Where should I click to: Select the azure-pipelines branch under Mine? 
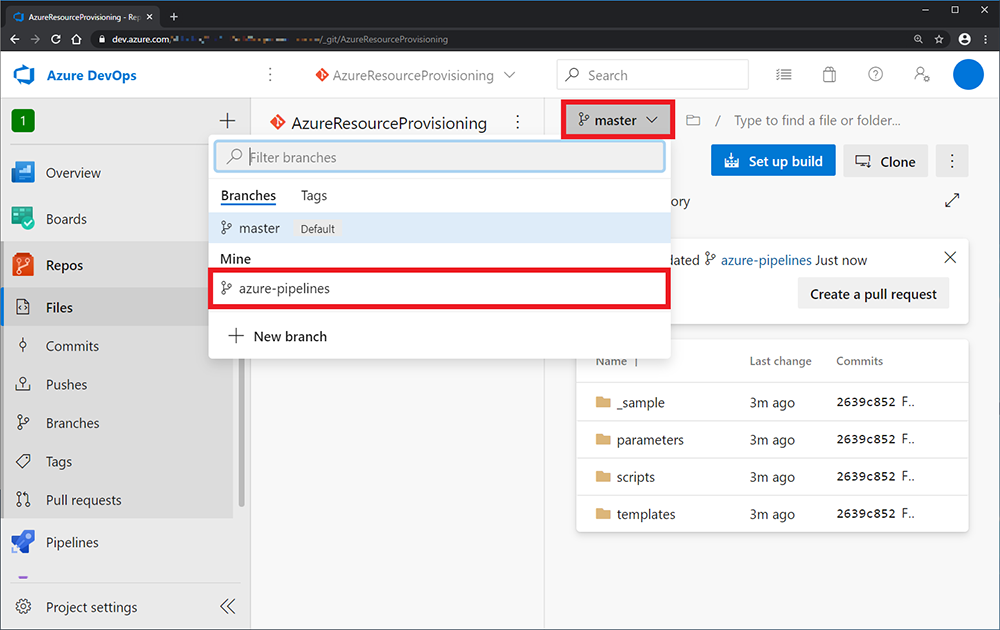(x=440, y=288)
